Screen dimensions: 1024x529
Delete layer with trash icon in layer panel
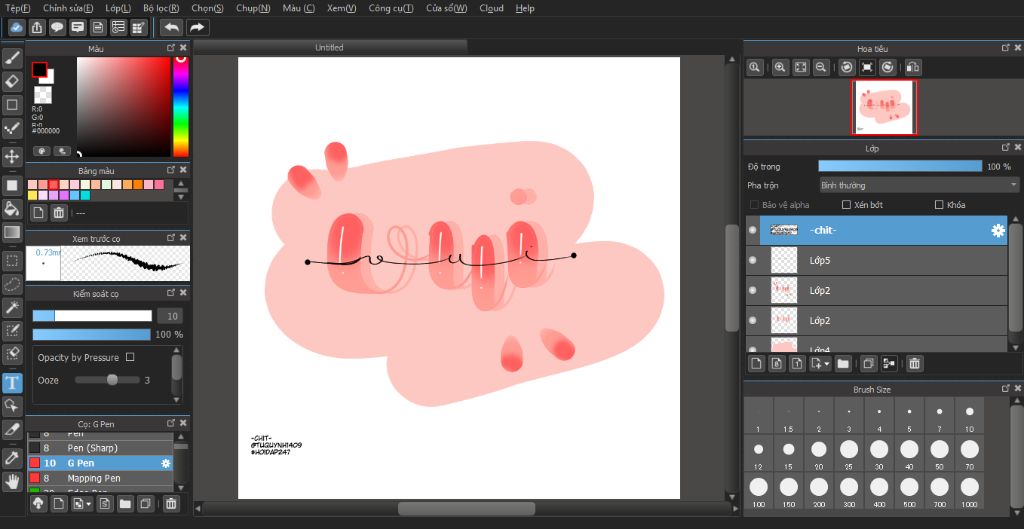point(914,364)
